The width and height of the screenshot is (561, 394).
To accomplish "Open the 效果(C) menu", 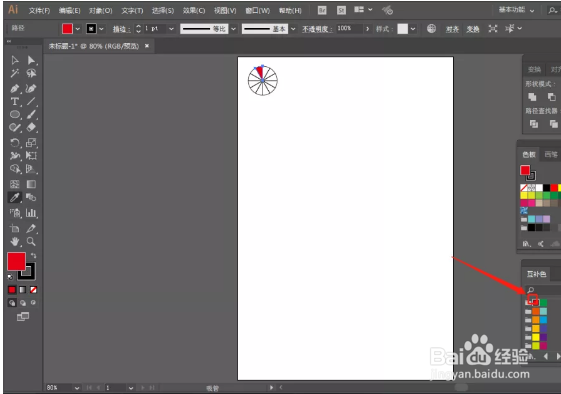I will (x=194, y=11).
